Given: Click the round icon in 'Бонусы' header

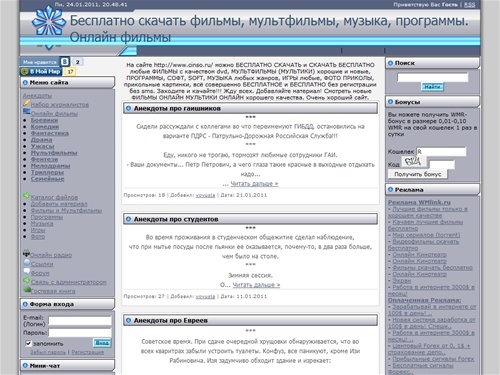Looking at the screenshot, I should (x=391, y=102).
